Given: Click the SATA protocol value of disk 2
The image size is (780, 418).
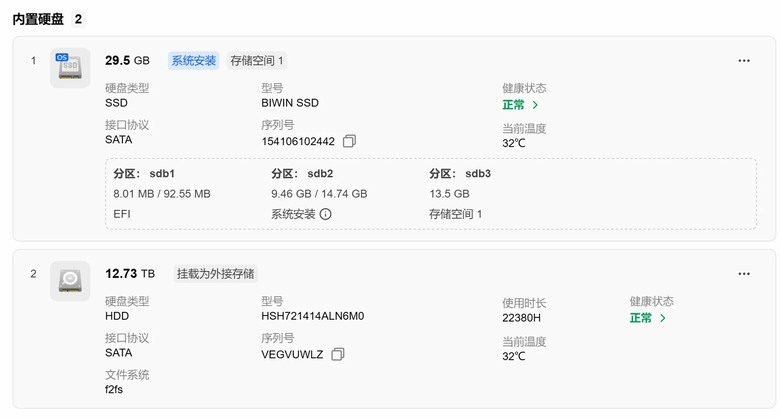Looking at the screenshot, I should [x=118, y=353].
